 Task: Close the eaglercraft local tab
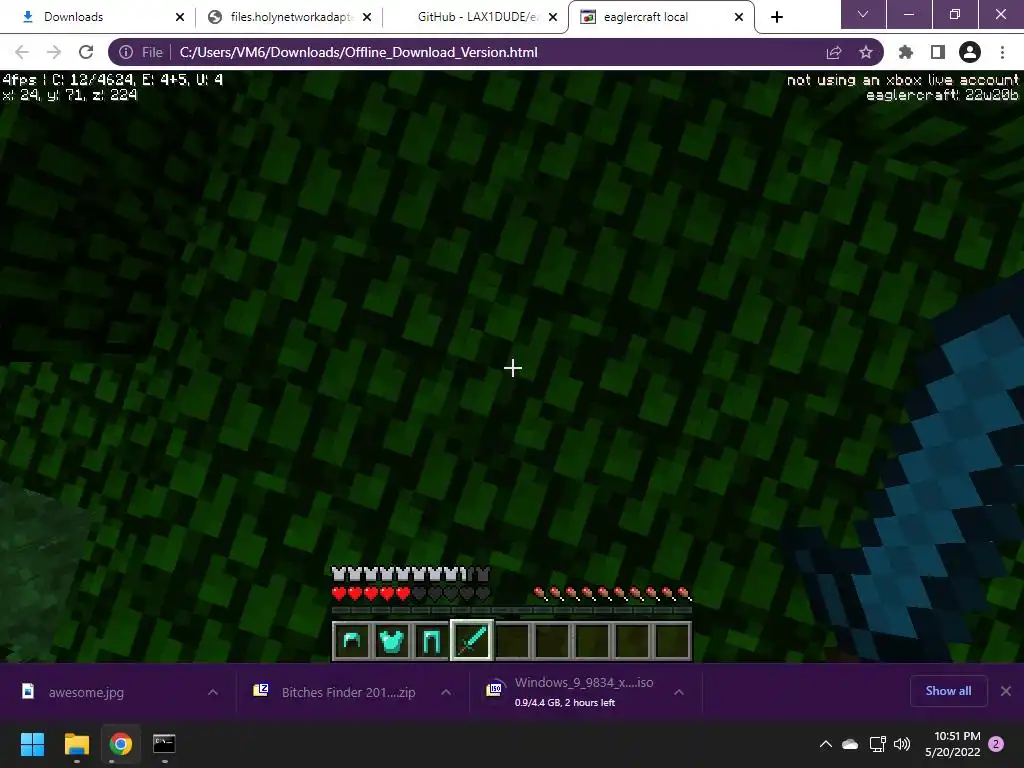(739, 17)
